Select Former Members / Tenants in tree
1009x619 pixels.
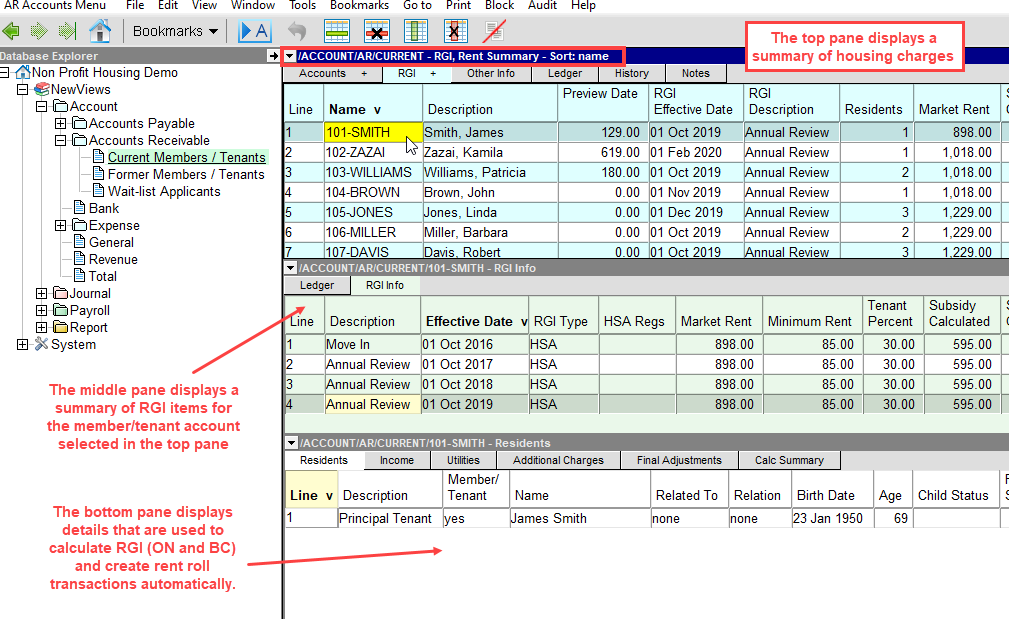point(186,175)
